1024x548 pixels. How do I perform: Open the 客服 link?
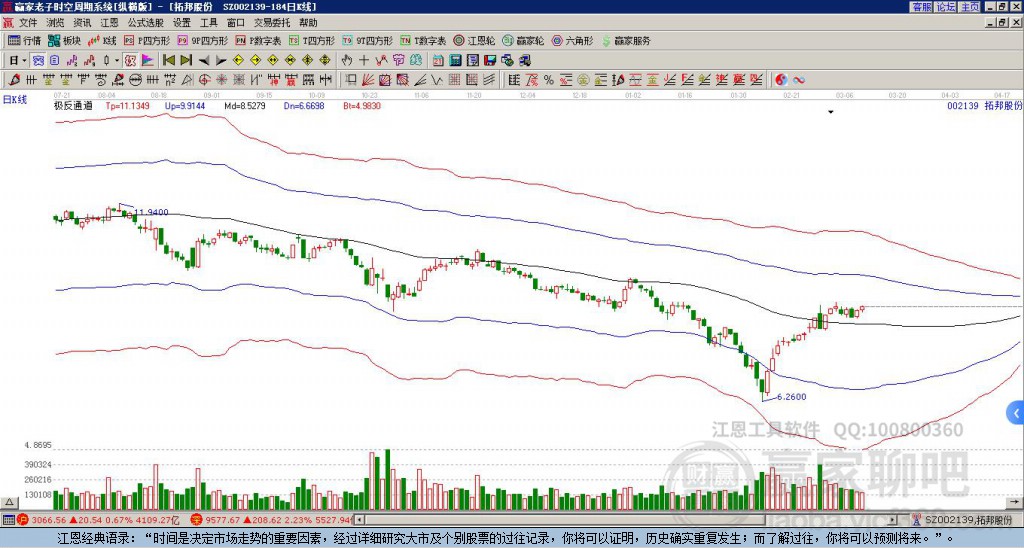pos(921,7)
